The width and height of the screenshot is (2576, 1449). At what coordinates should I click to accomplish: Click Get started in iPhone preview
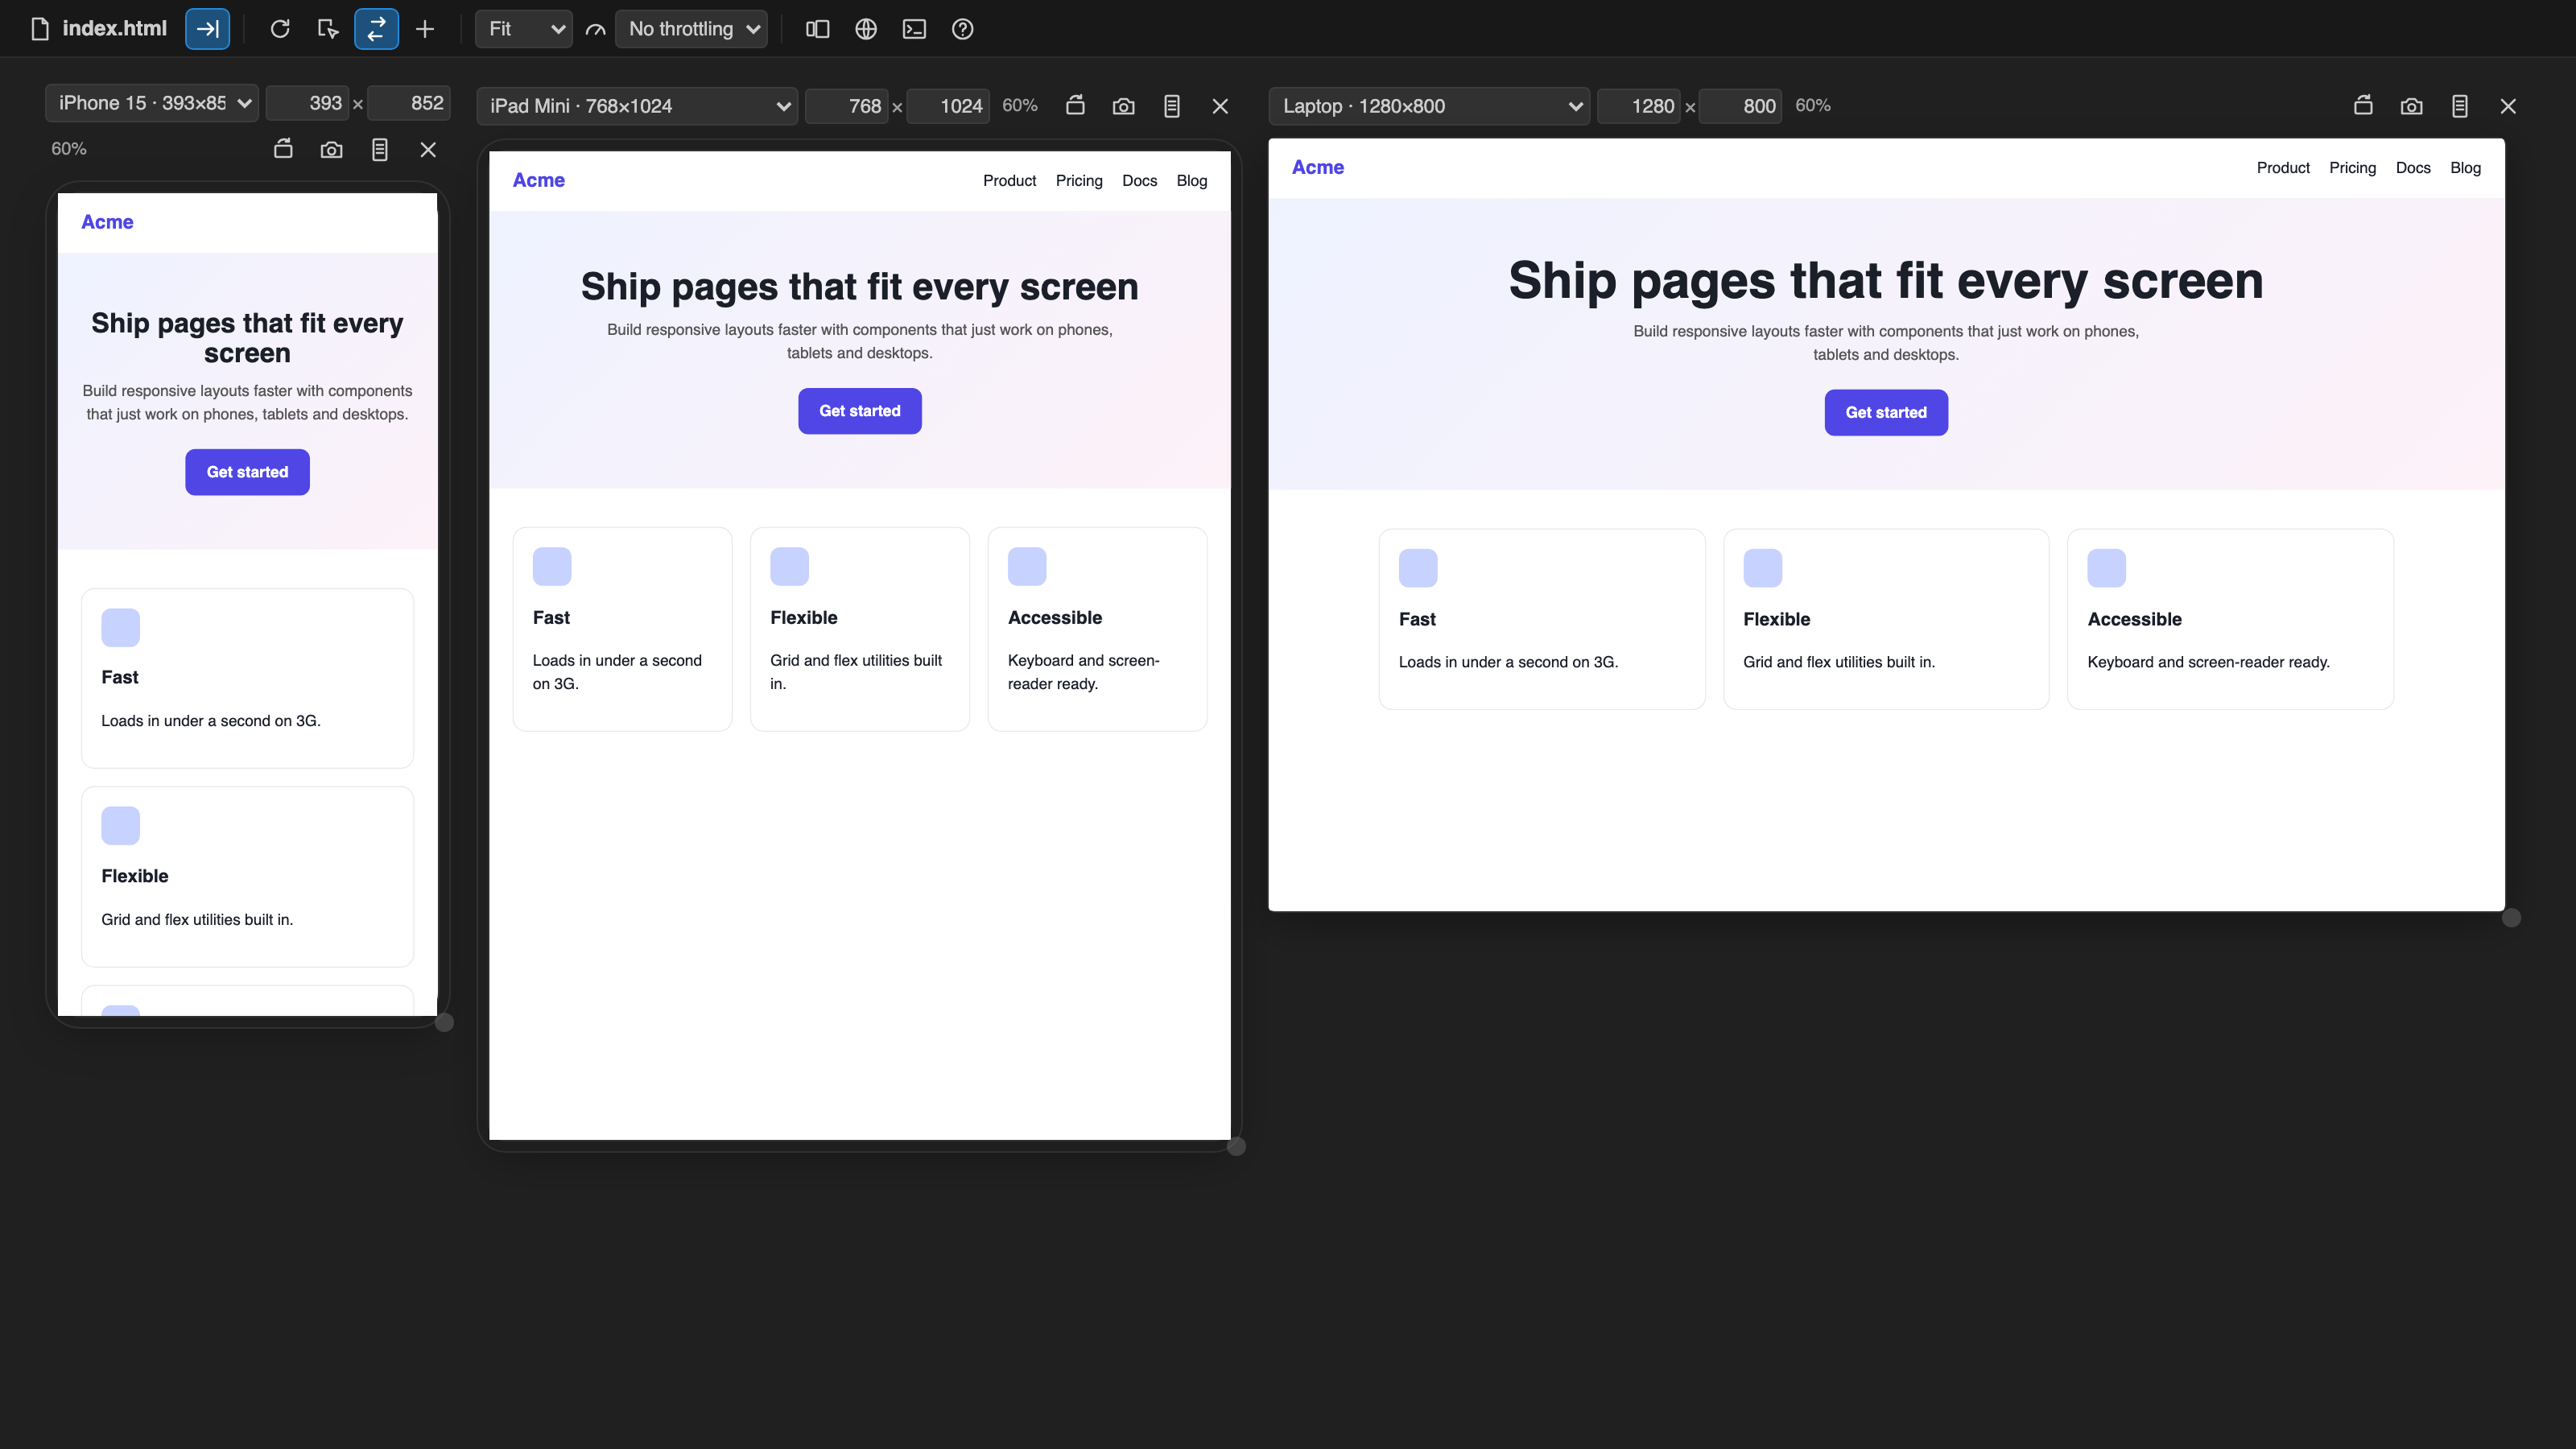[247, 472]
